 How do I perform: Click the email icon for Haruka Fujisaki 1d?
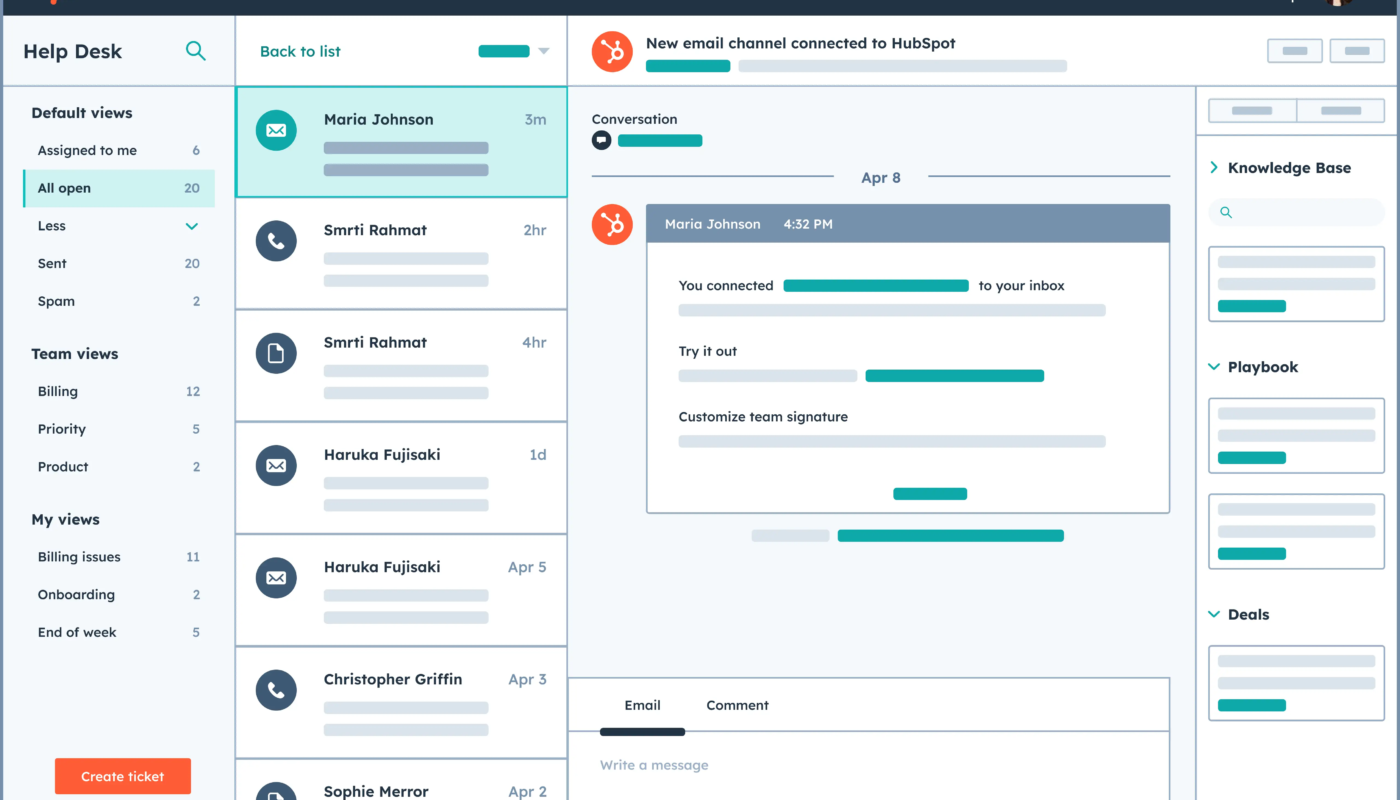276,465
